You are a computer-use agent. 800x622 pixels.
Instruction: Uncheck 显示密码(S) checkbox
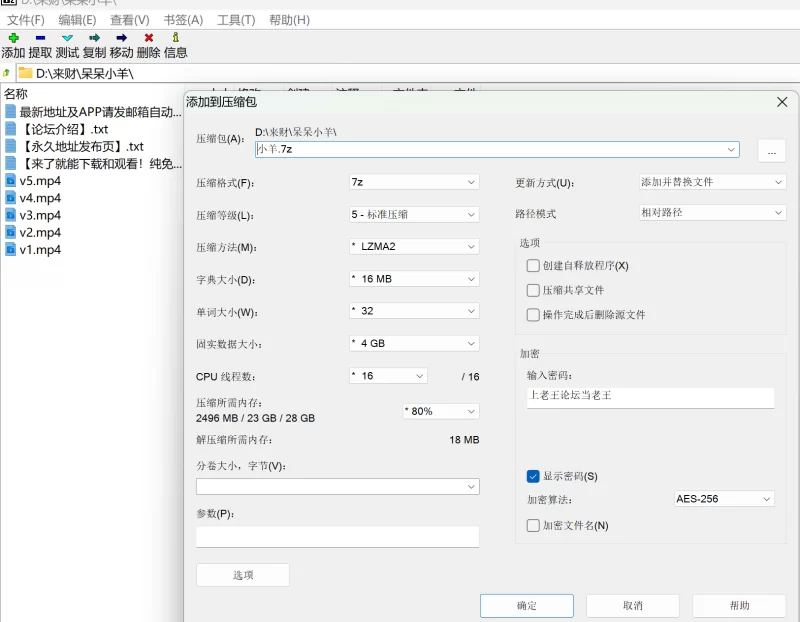click(x=533, y=476)
